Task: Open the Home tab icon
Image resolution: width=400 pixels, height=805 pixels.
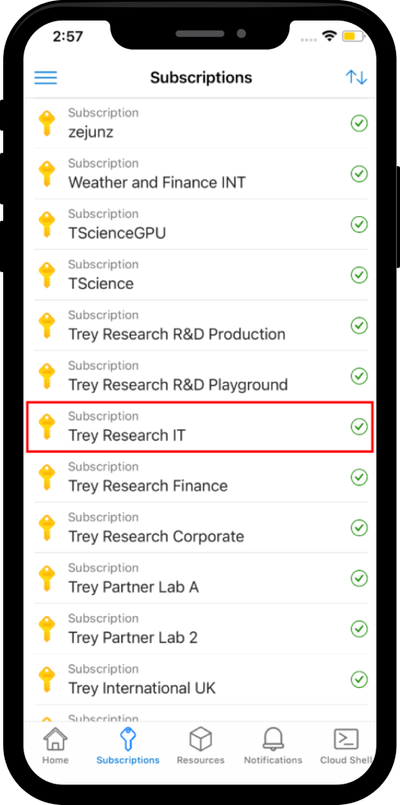Action: point(55,740)
